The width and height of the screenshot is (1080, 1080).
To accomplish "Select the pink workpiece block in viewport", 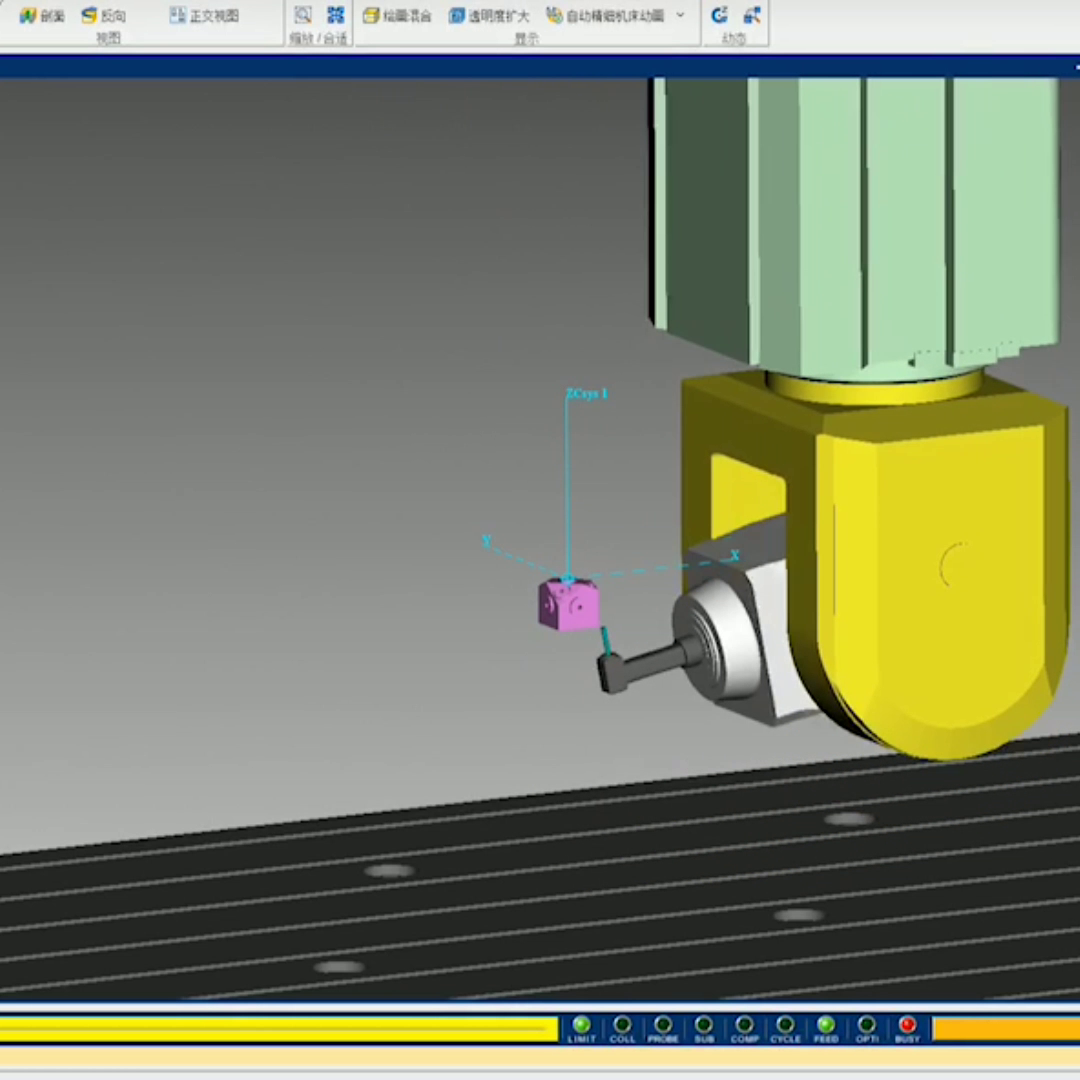I will [567, 606].
